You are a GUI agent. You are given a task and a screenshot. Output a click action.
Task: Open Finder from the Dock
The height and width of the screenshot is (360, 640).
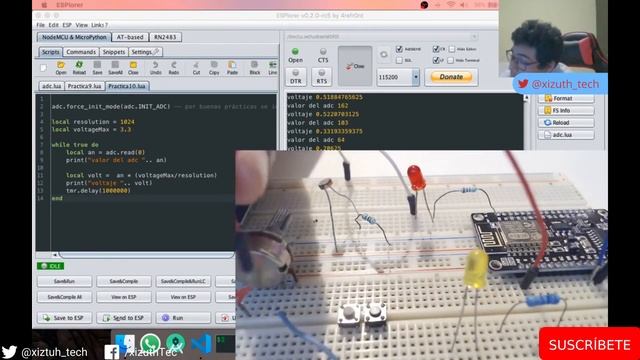pos(125,343)
